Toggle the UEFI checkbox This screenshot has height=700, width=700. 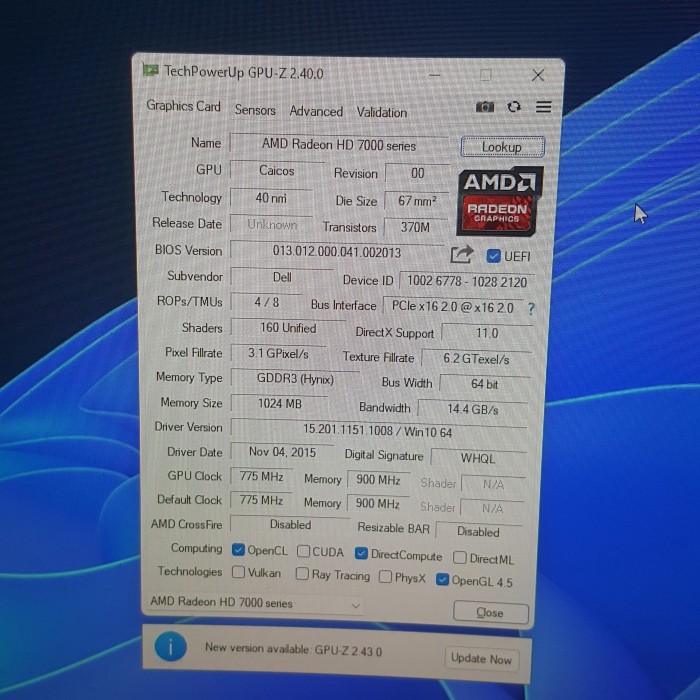(493, 256)
